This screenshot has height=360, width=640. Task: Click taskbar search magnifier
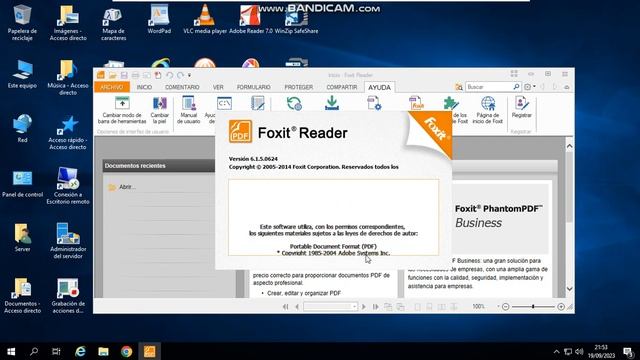pos(34,351)
